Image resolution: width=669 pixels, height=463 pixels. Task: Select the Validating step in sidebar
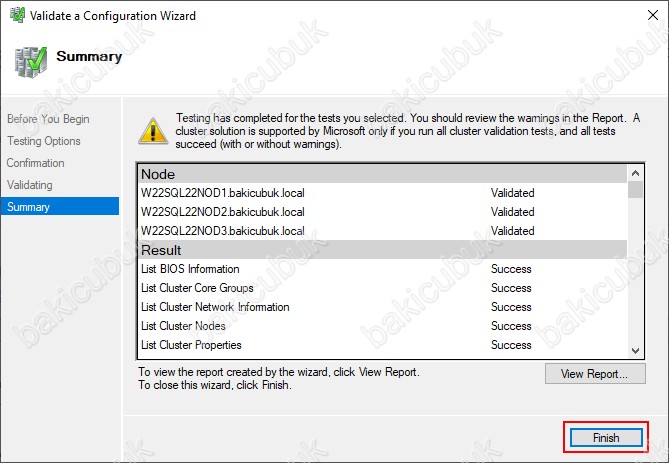(x=29, y=185)
